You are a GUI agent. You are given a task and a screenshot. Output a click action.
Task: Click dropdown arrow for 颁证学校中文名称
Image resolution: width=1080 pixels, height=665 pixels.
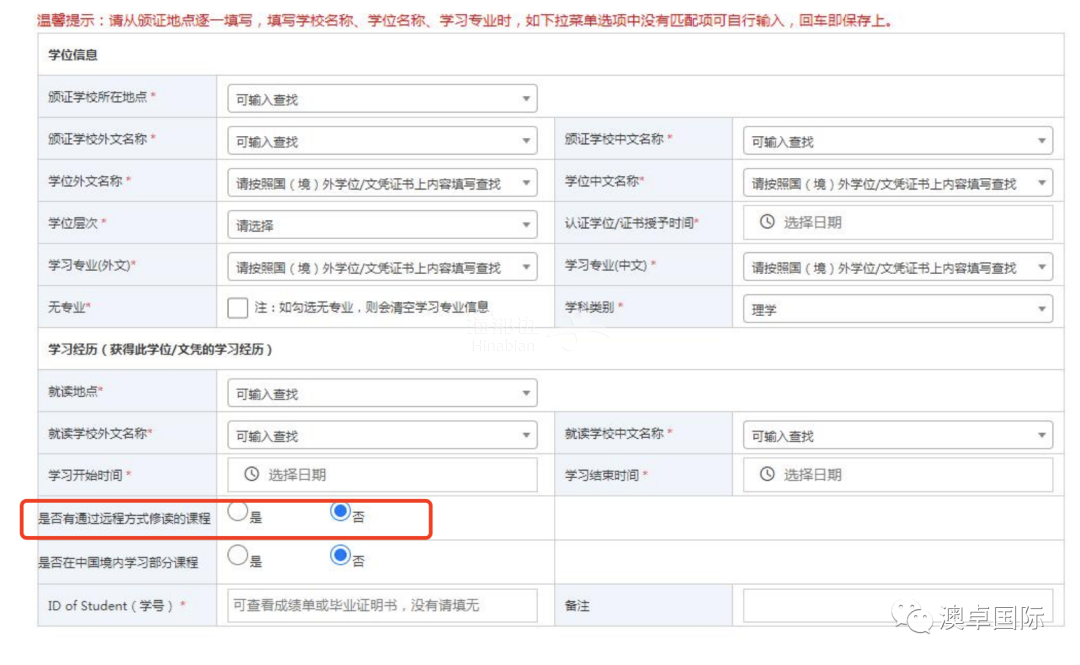(1042, 142)
